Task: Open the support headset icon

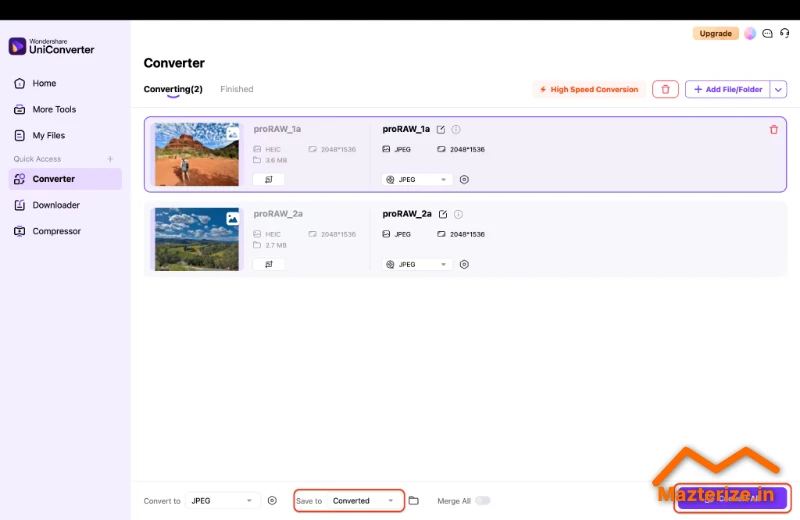Action: pos(784,33)
